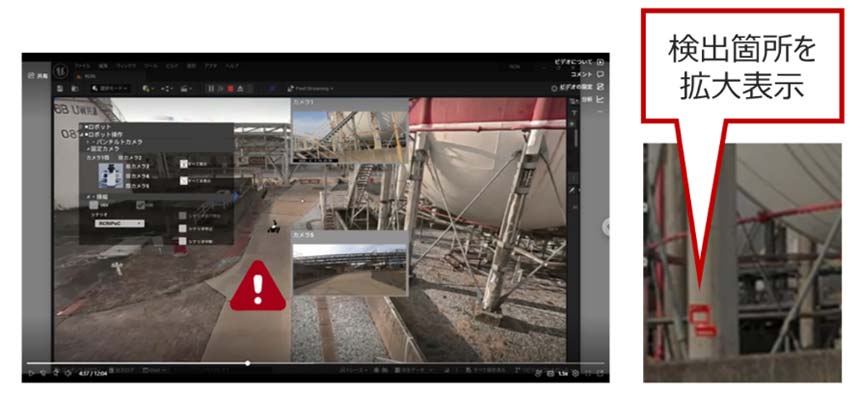The height and width of the screenshot is (394, 860).
Task: Open the ウィンドウ menu
Action: coord(126,65)
